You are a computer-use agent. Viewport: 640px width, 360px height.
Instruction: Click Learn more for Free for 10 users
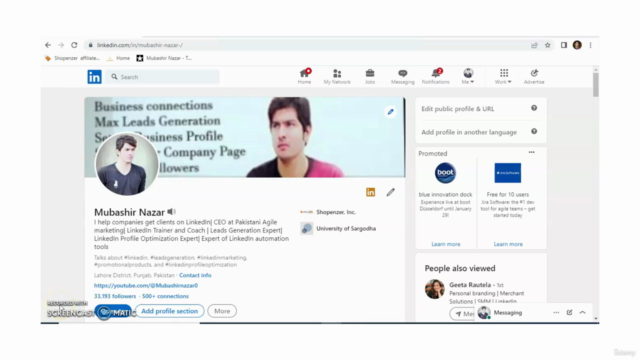(x=508, y=244)
